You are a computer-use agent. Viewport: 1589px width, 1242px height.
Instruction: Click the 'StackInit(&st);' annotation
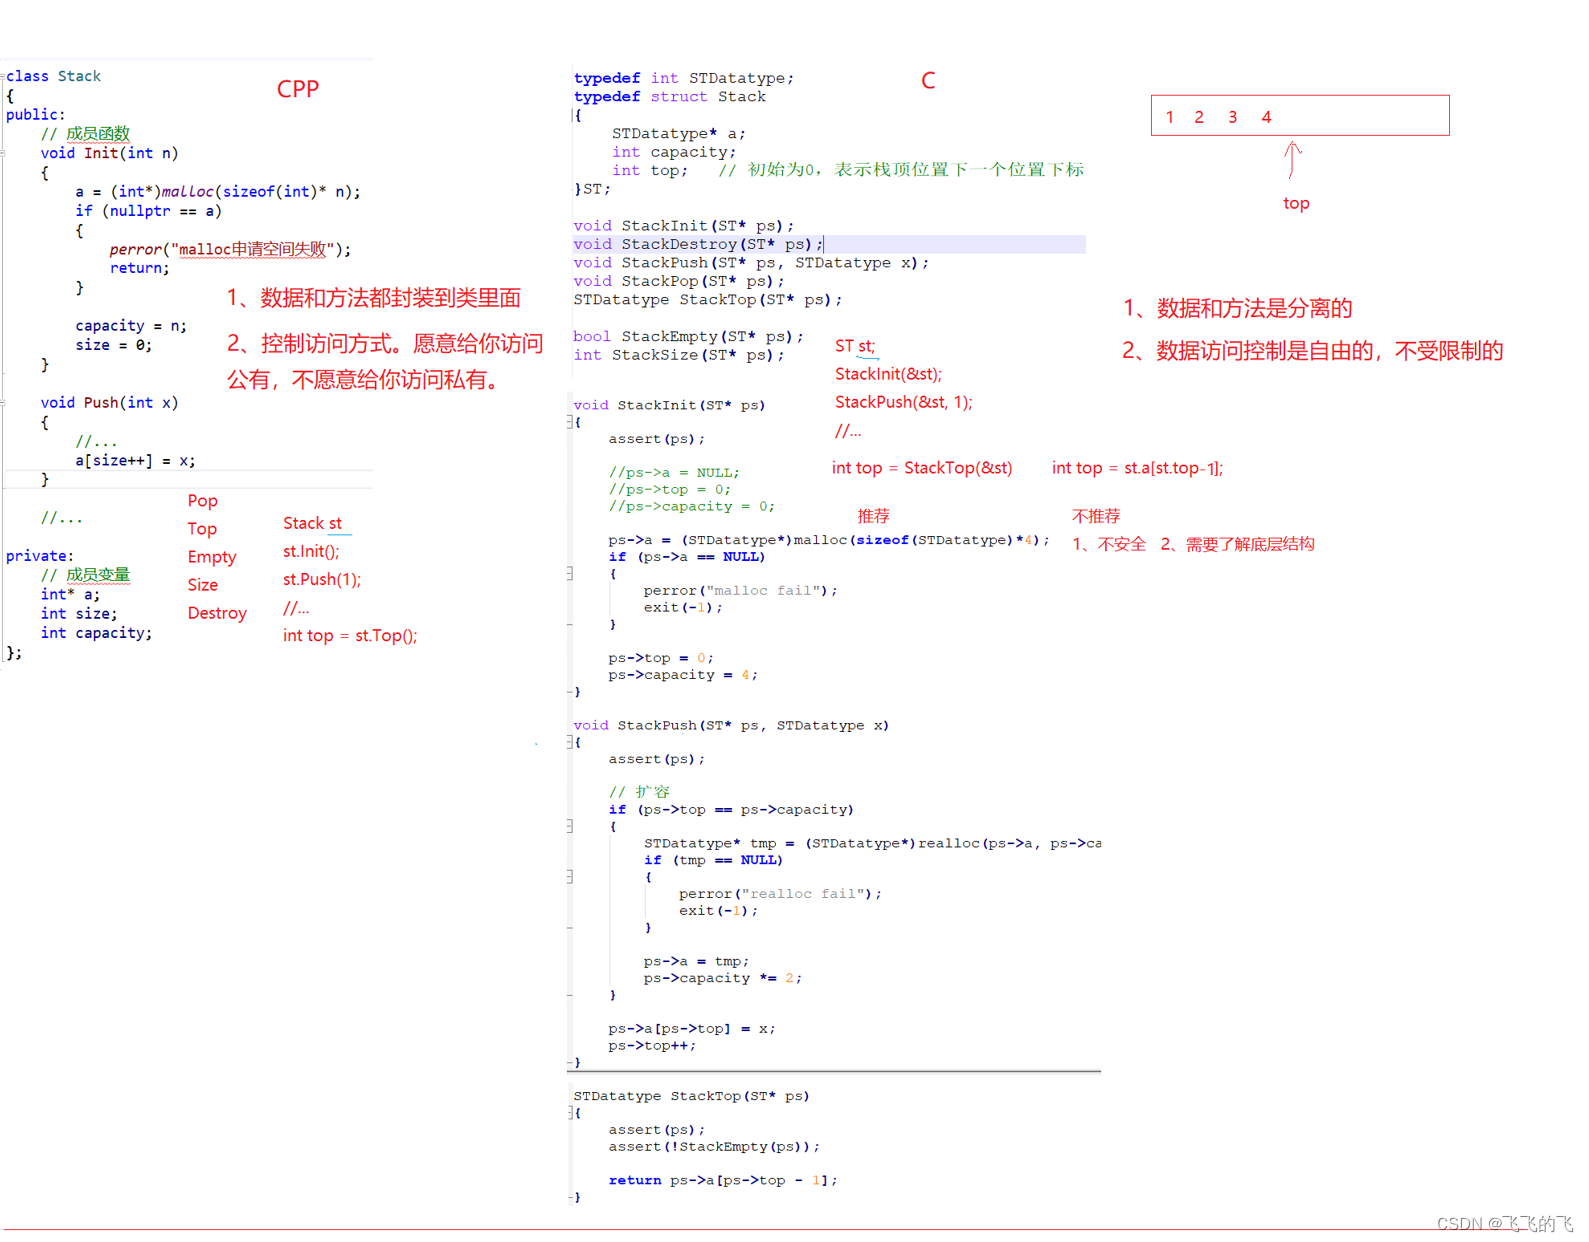point(888,374)
